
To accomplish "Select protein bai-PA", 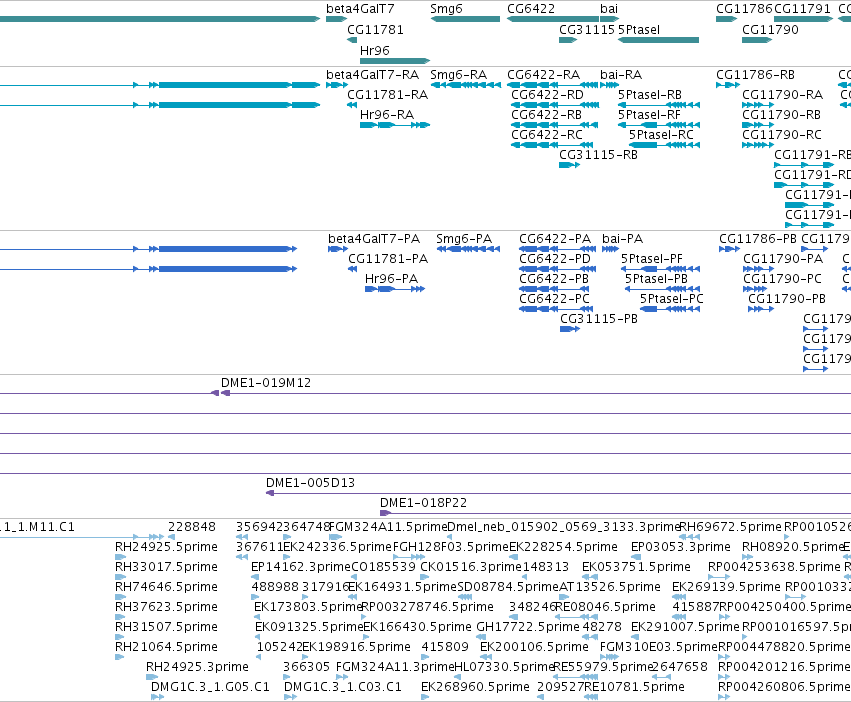I will tap(610, 249).
